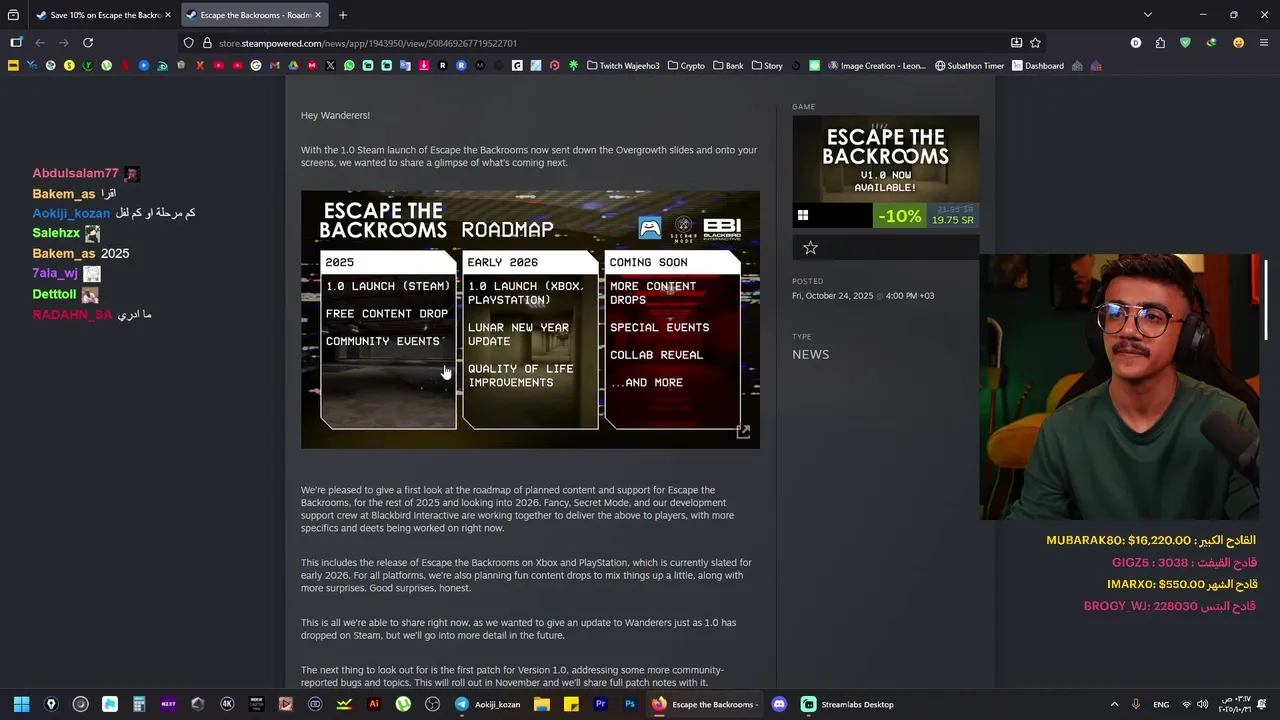This screenshot has height=720, width=1280.
Task: Open the Firefox application menu
Action: coord(1265,43)
